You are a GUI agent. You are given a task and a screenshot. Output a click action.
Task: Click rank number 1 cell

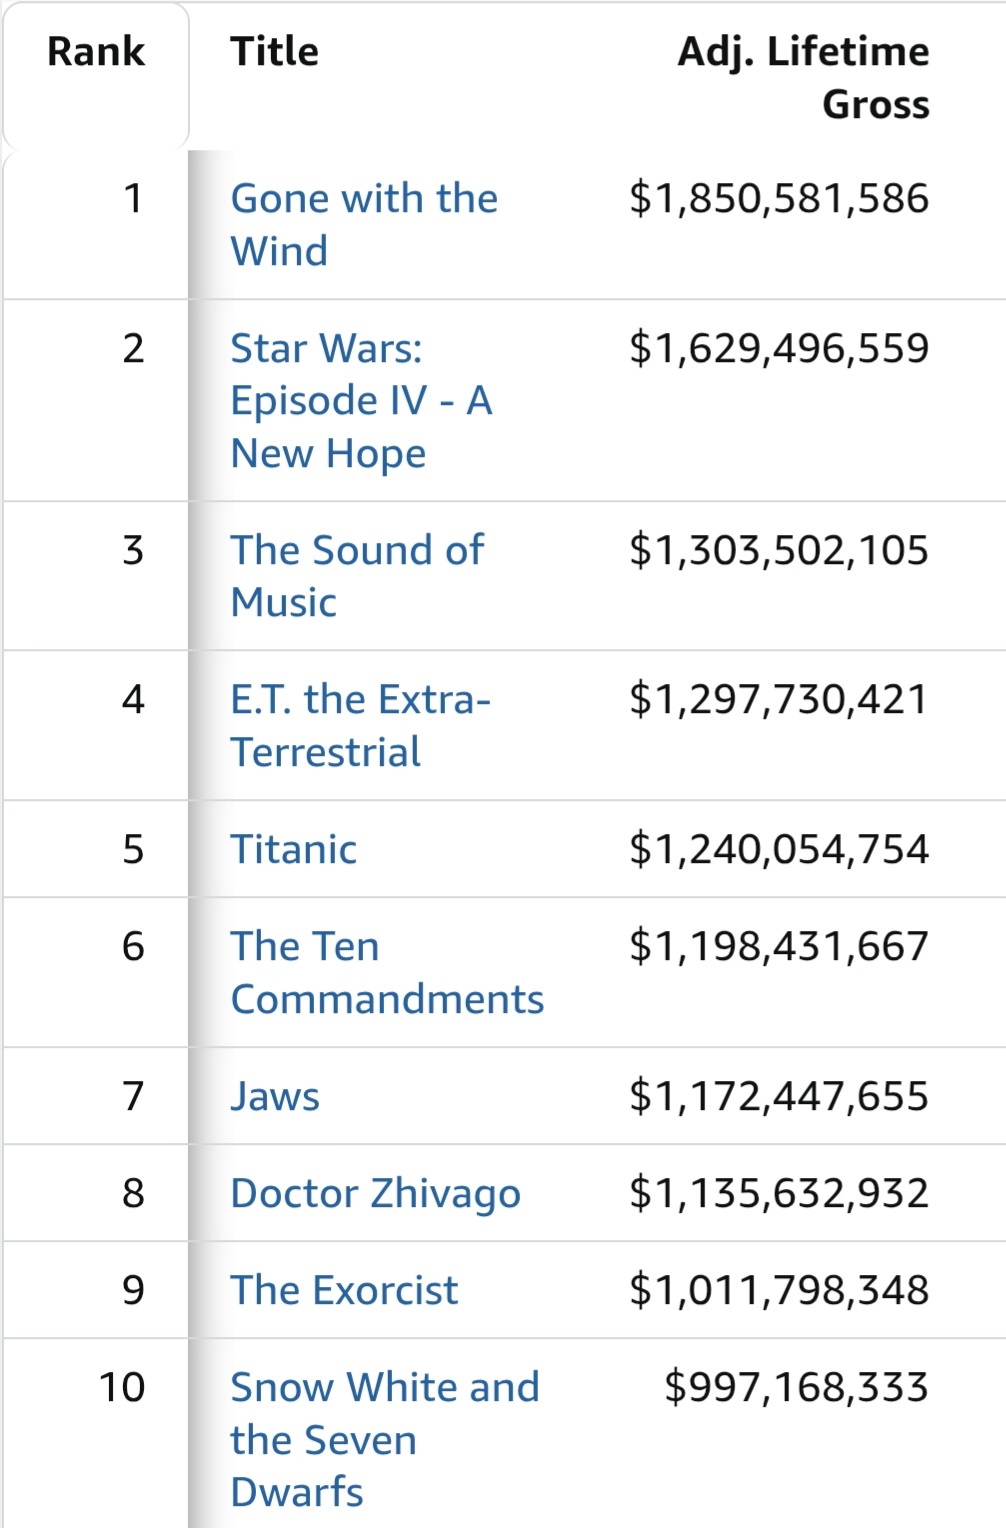(133, 198)
